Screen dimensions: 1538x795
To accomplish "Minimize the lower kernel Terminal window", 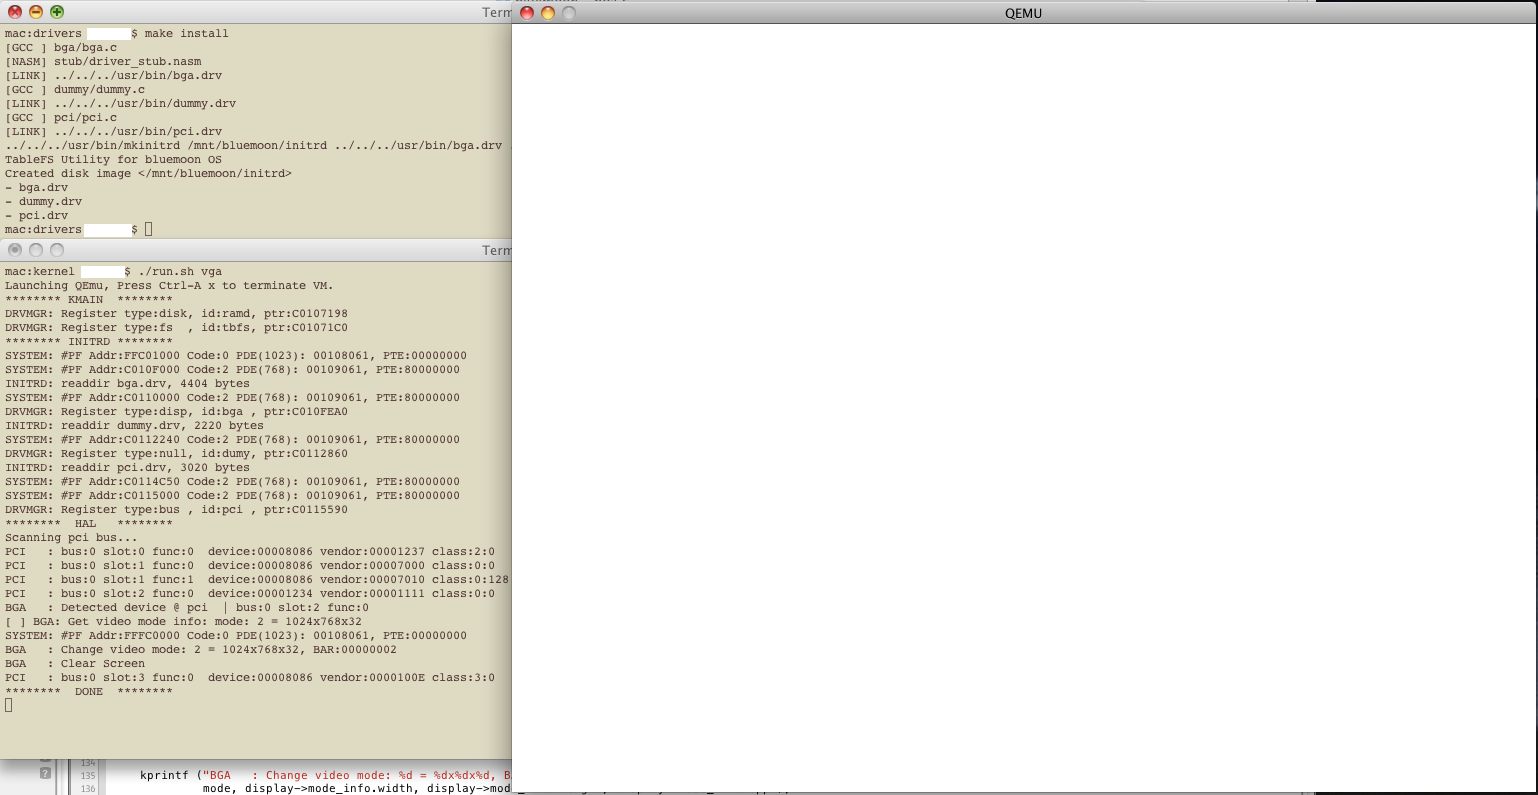I will click(x=36, y=250).
